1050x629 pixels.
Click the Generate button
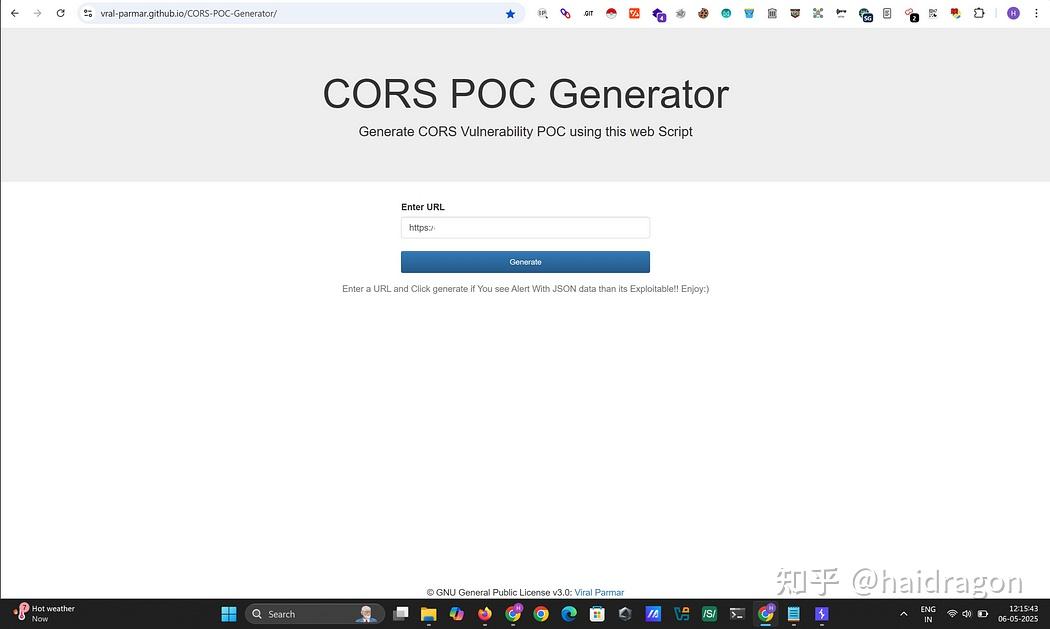point(525,261)
